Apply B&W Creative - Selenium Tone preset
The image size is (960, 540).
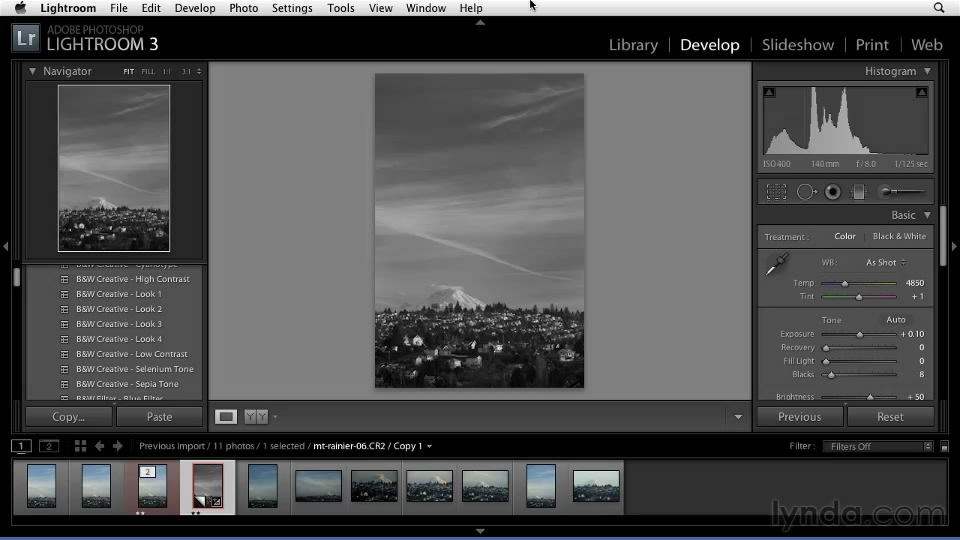point(134,369)
